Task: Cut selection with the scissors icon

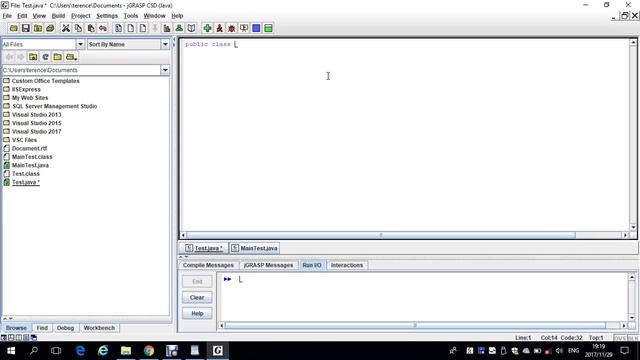Action: point(66,28)
